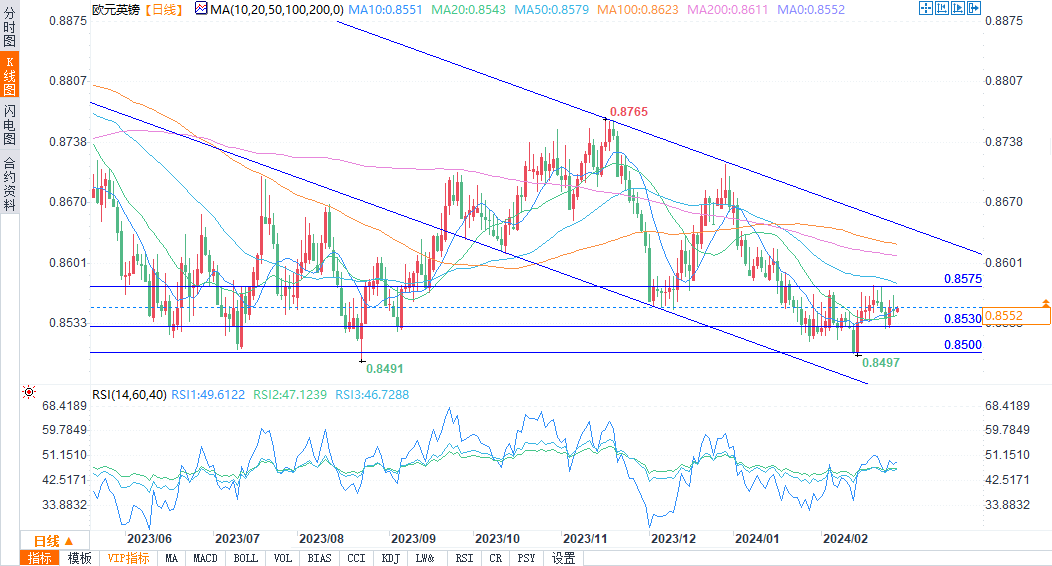1052x566 pixels.
Task: Switch to the 闪电图 side tab
Action: pos(9,125)
